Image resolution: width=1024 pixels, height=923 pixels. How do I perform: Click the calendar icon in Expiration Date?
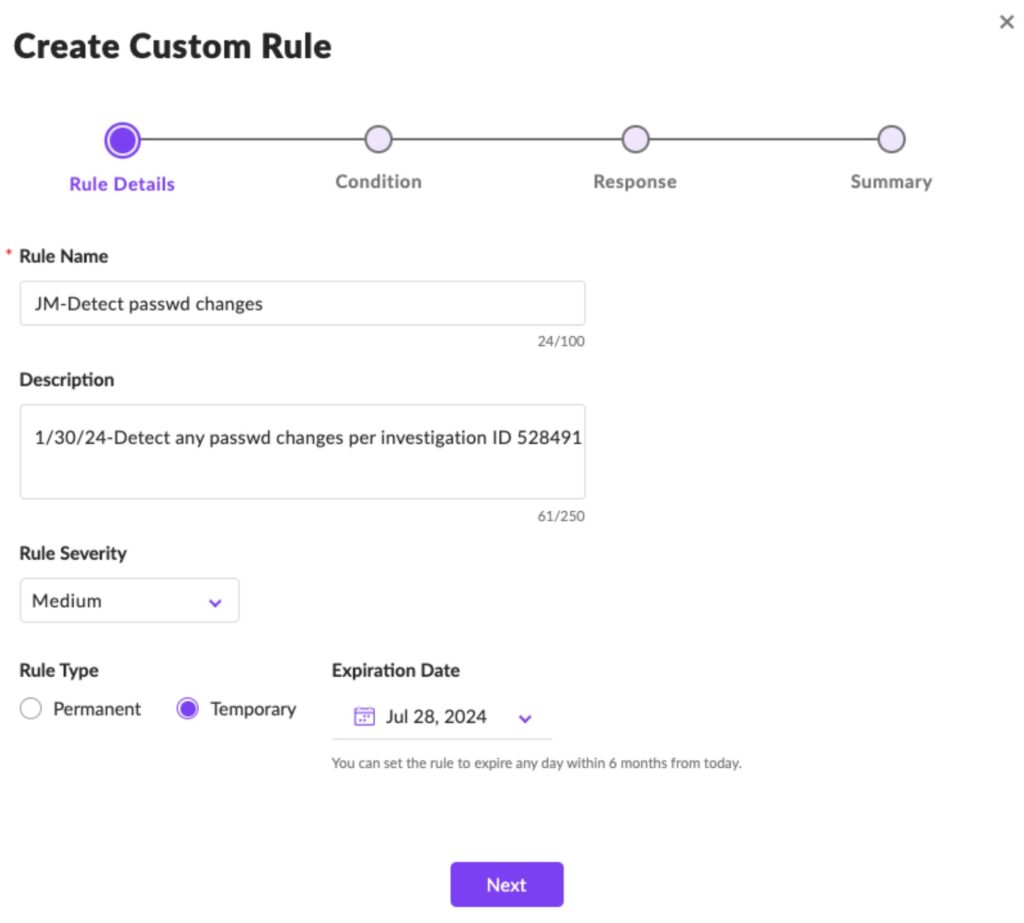[363, 716]
